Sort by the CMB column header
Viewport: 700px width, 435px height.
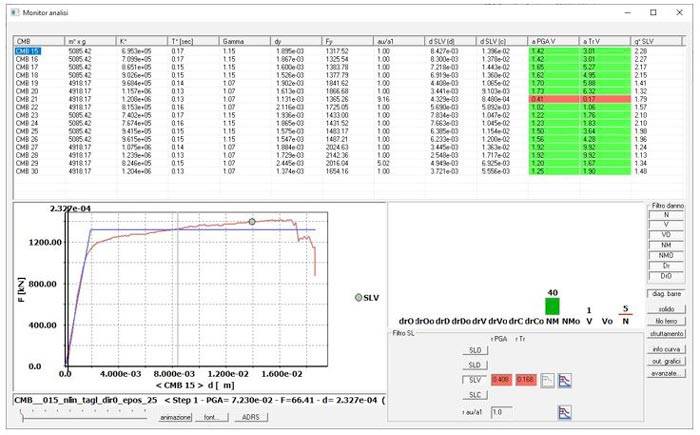pyautogui.click(x=39, y=41)
